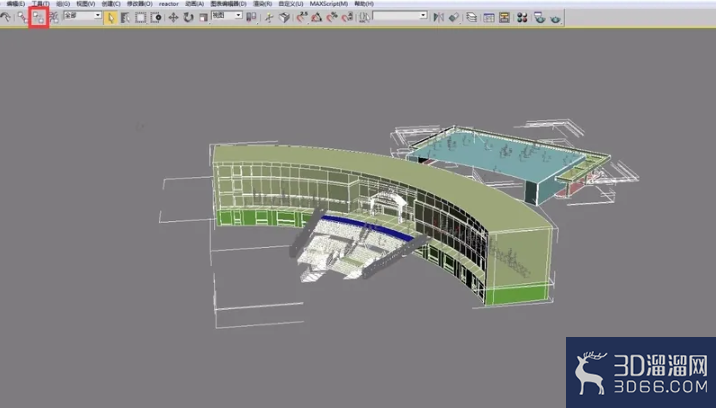Toggle Window/Crossing selection mode

(x=156, y=17)
